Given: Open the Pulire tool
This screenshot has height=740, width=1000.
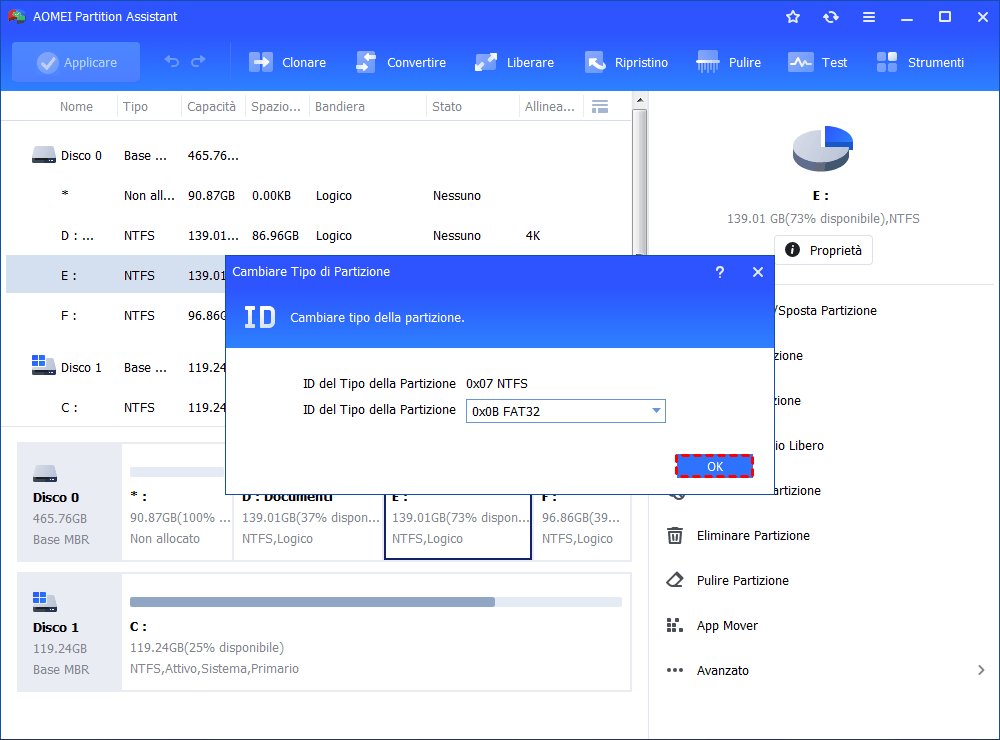Looking at the screenshot, I should (x=729, y=63).
